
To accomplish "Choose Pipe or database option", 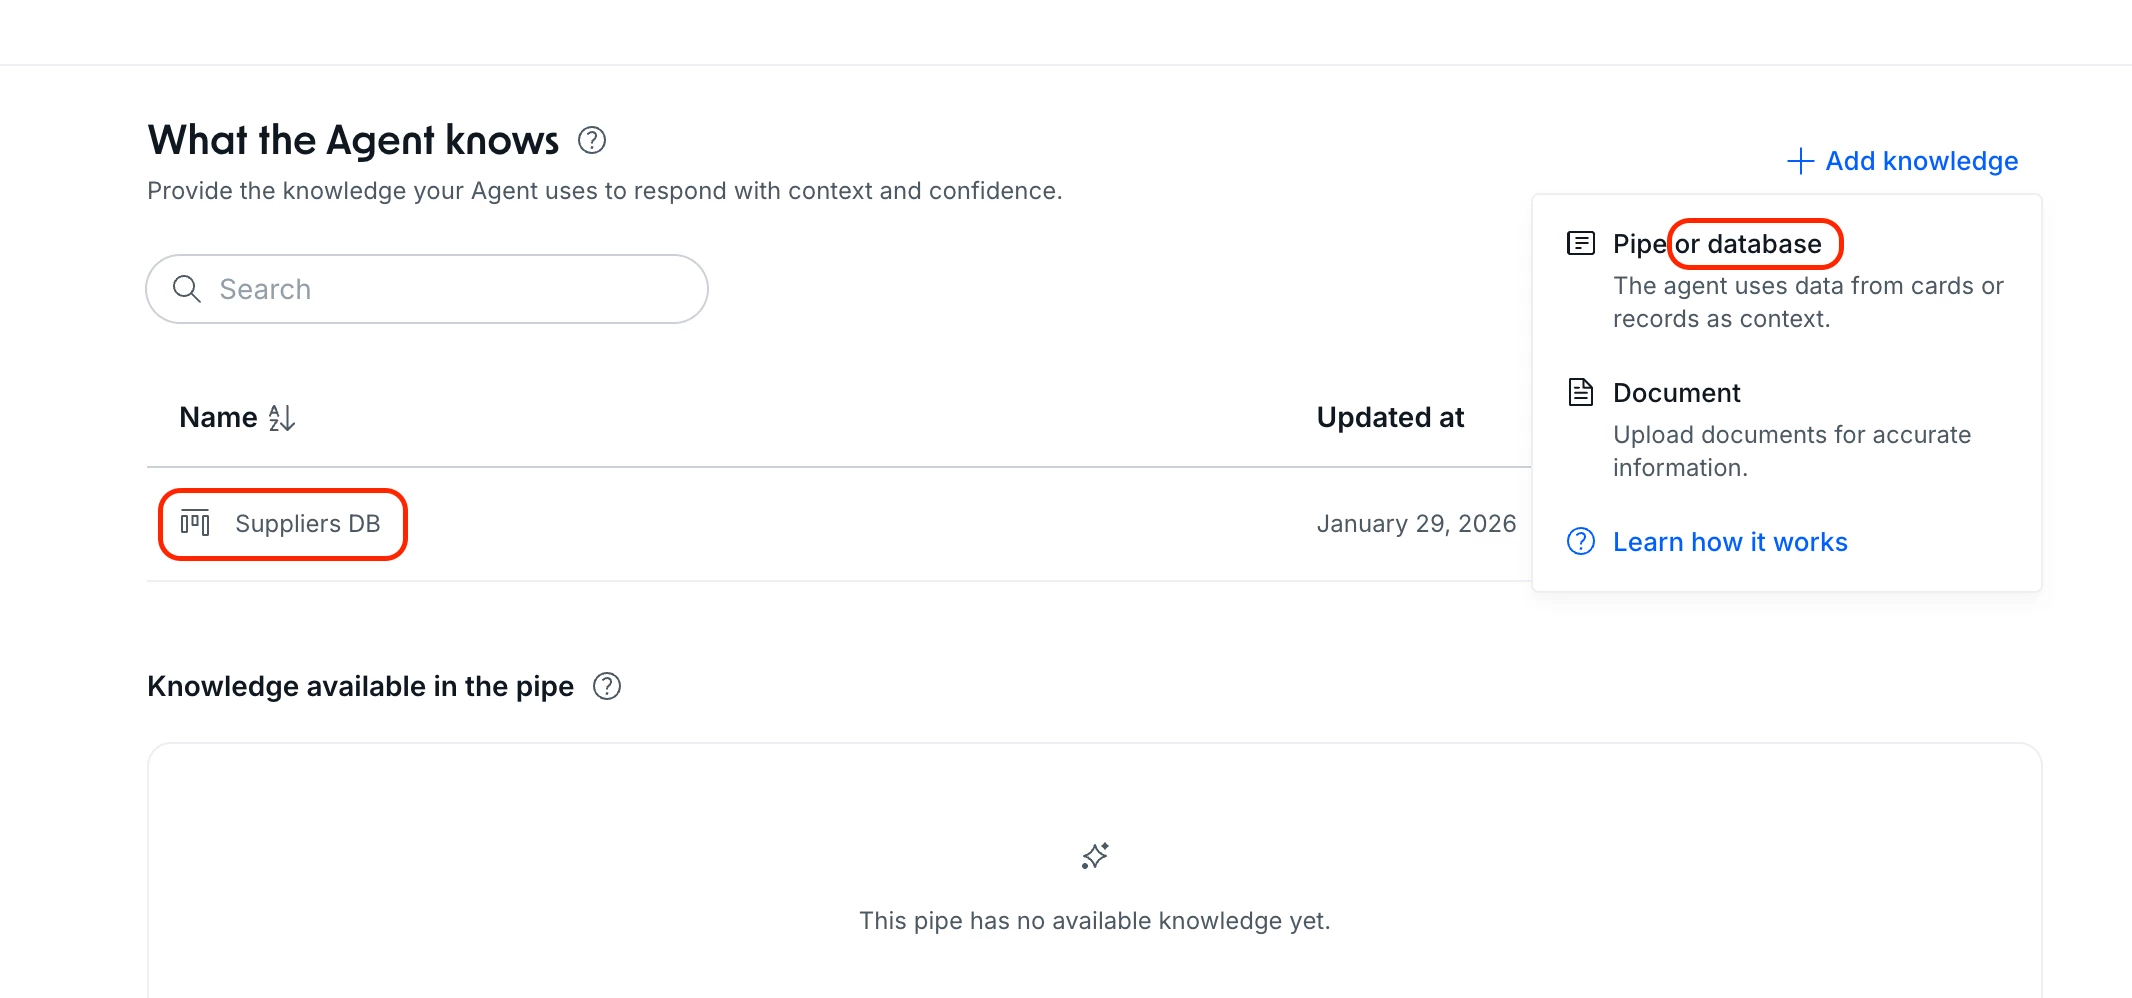I will 1716,244.
